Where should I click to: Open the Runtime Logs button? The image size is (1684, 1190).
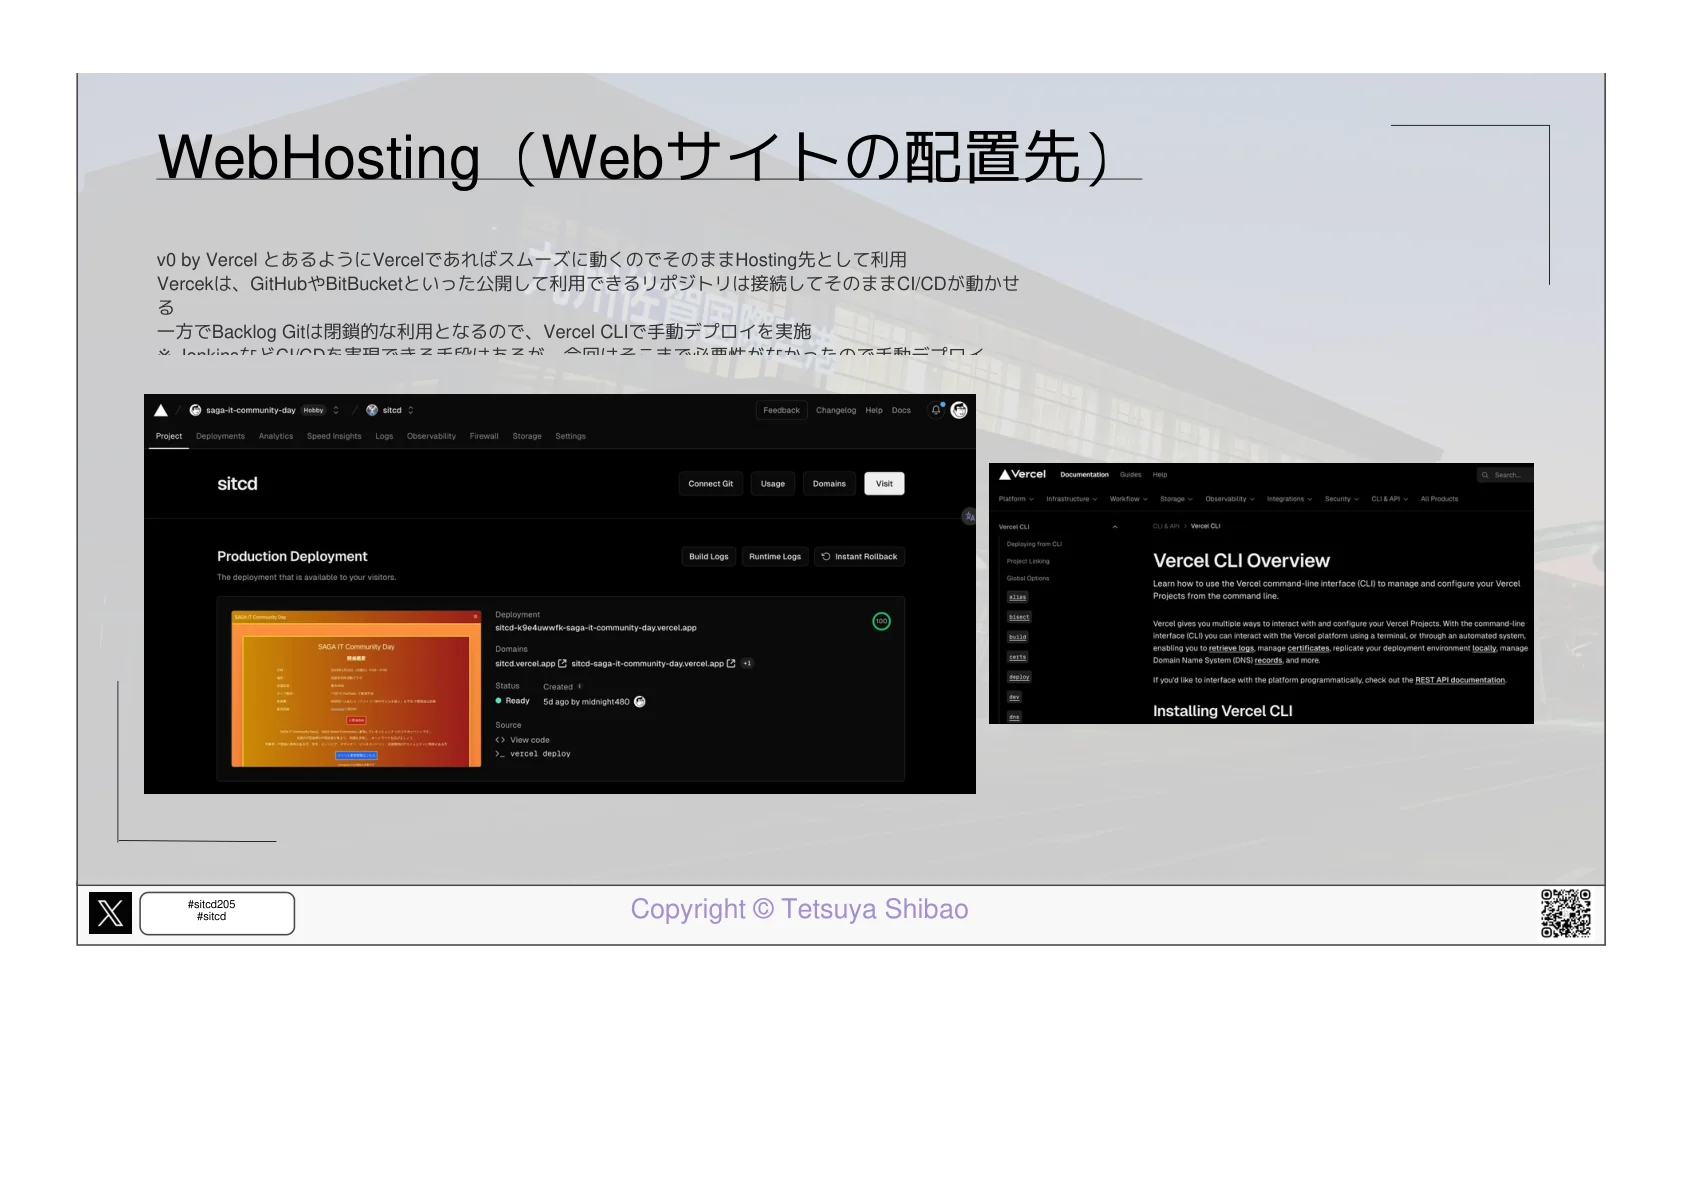pos(775,557)
